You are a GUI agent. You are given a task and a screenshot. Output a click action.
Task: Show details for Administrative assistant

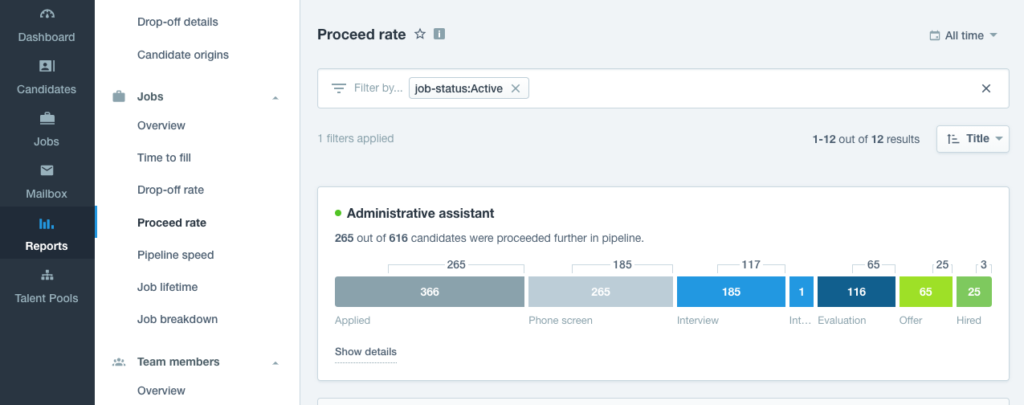click(x=366, y=351)
